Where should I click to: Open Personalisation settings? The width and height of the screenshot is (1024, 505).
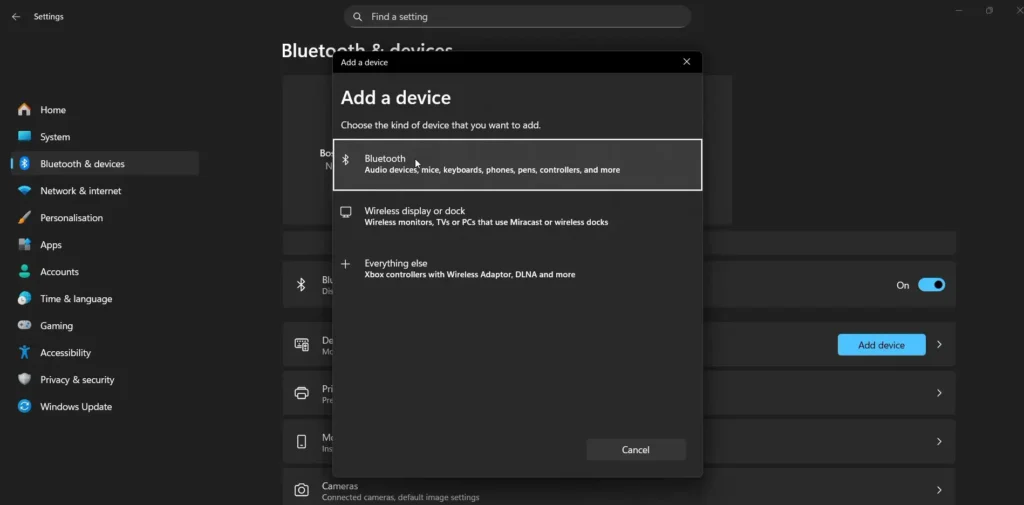105,218
